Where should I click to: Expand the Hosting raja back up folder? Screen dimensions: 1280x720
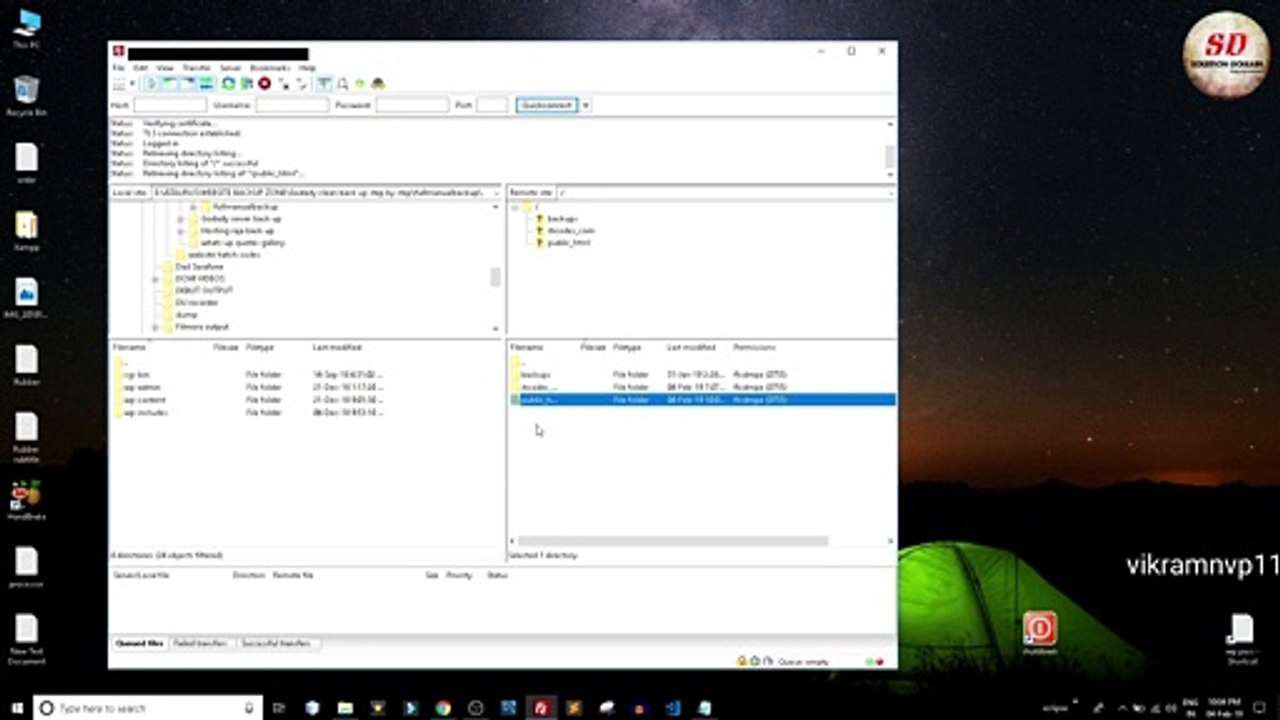coord(181,230)
